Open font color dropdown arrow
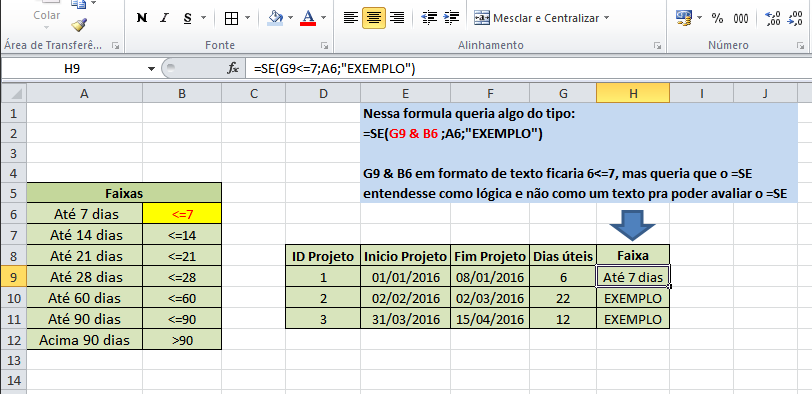812x394 pixels. pyautogui.click(x=324, y=18)
